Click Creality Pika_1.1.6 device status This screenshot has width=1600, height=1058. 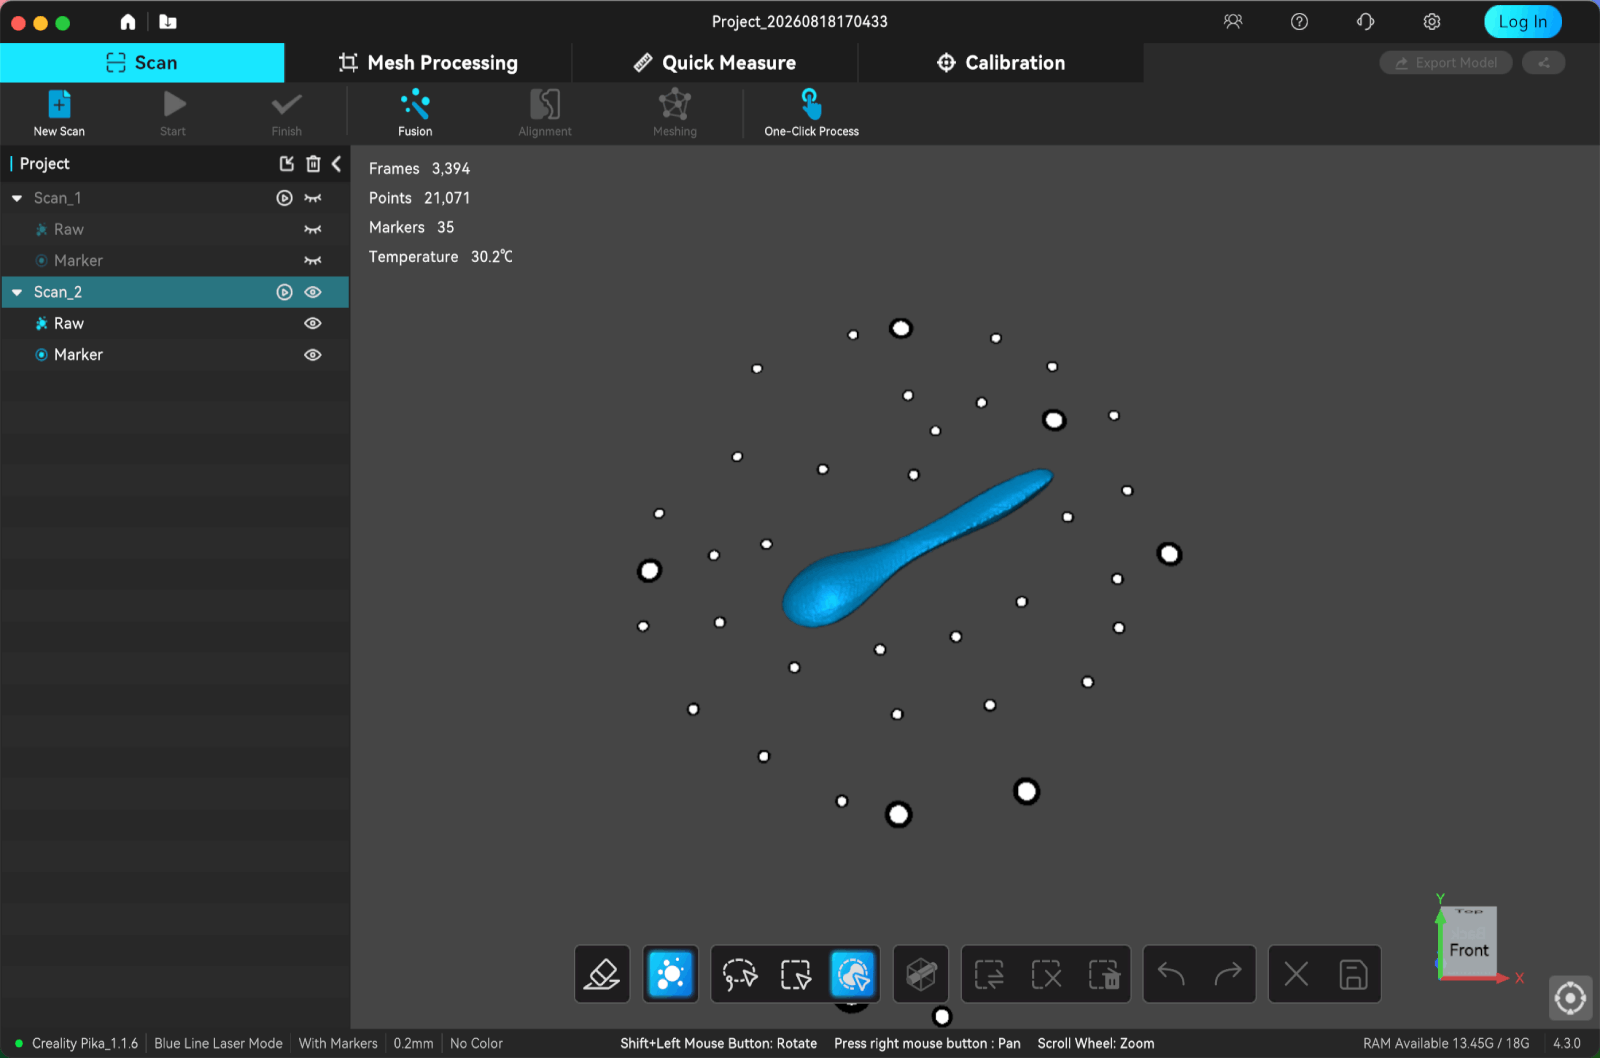click(x=85, y=1043)
